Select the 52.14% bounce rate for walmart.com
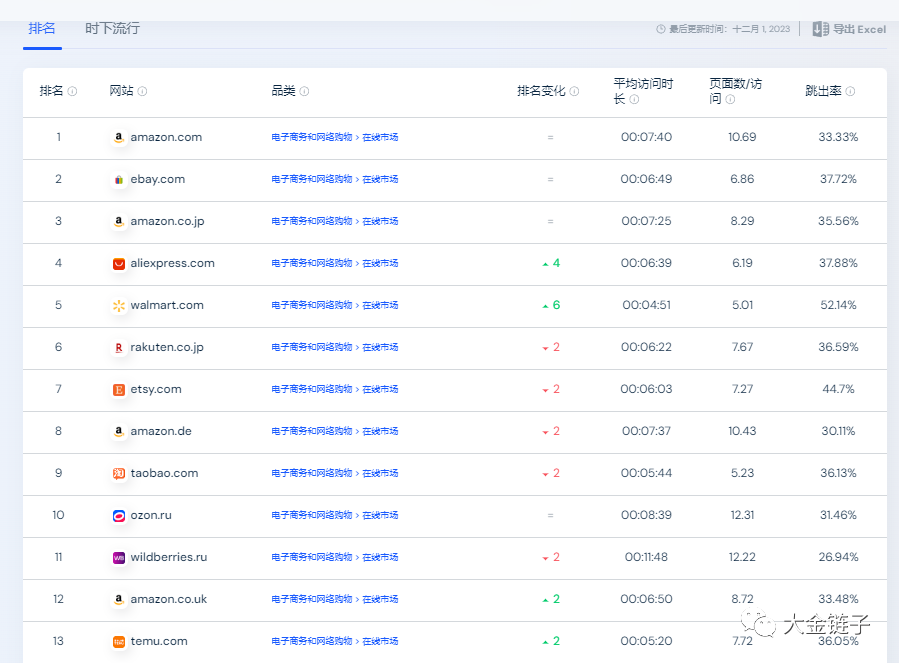Image resolution: width=899 pixels, height=663 pixels. pos(838,305)
